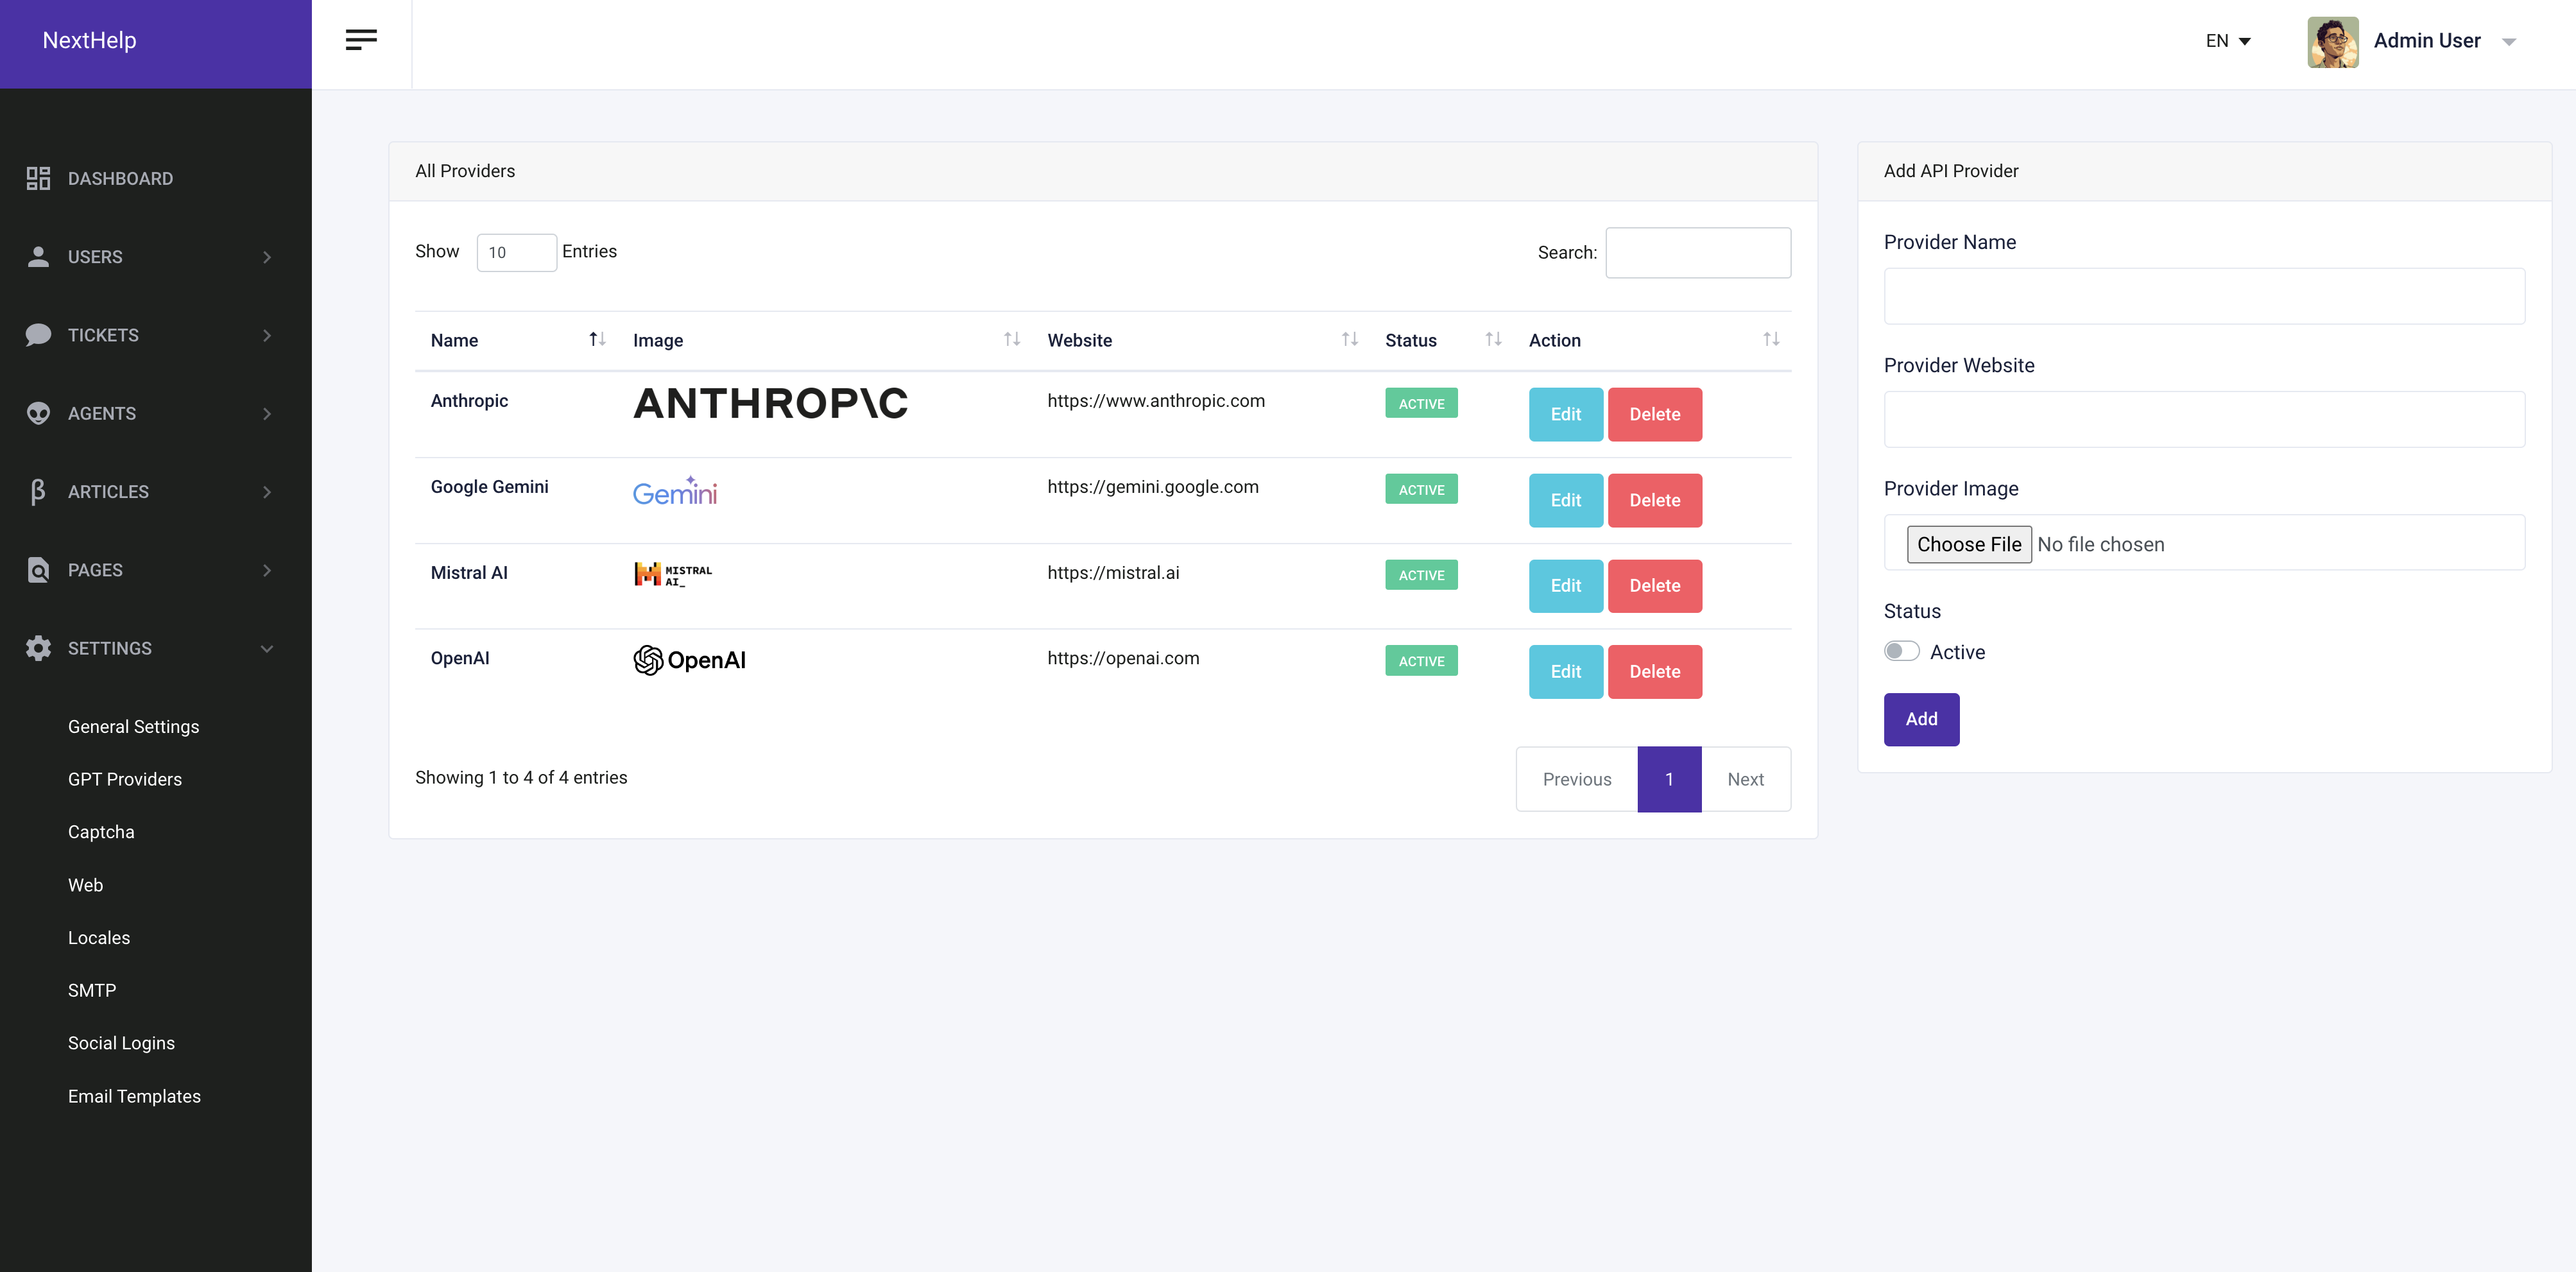This screenshot has width=2576, height=1272.
Task: Delete the Anthropic provider
Action: [1654, 414]
